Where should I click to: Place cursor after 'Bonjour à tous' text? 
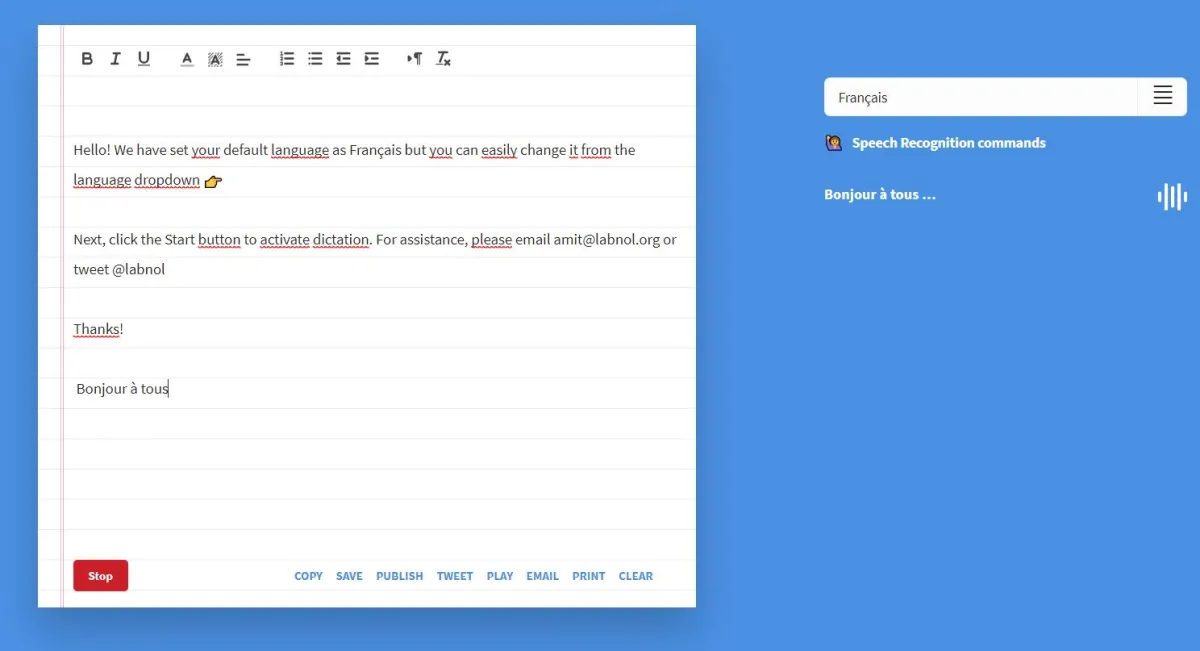coord(170,389)
